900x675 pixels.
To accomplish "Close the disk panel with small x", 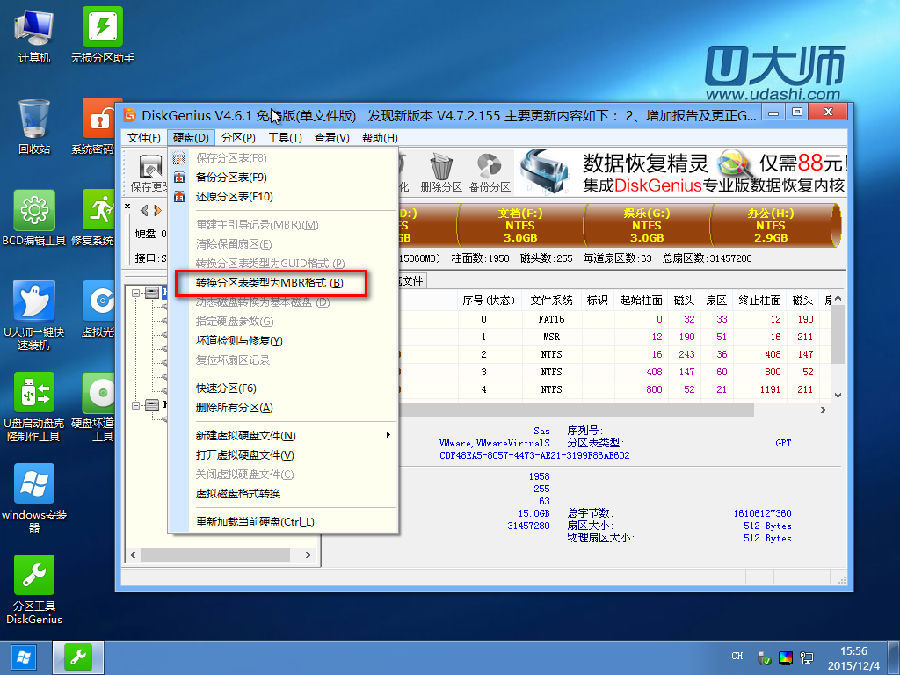I will 128,205.
